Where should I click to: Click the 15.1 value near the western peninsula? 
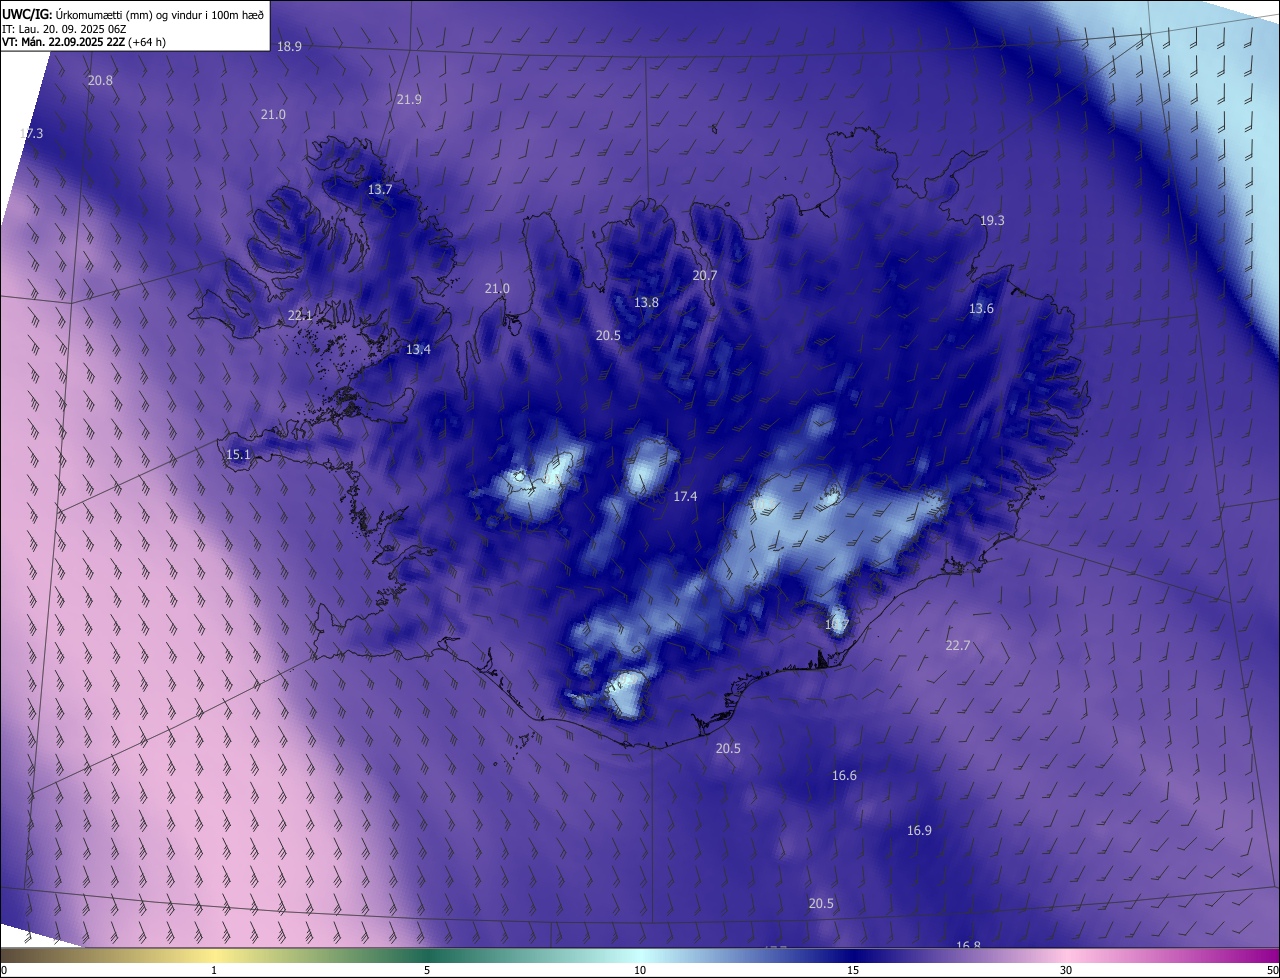click(x=238, y=454)
